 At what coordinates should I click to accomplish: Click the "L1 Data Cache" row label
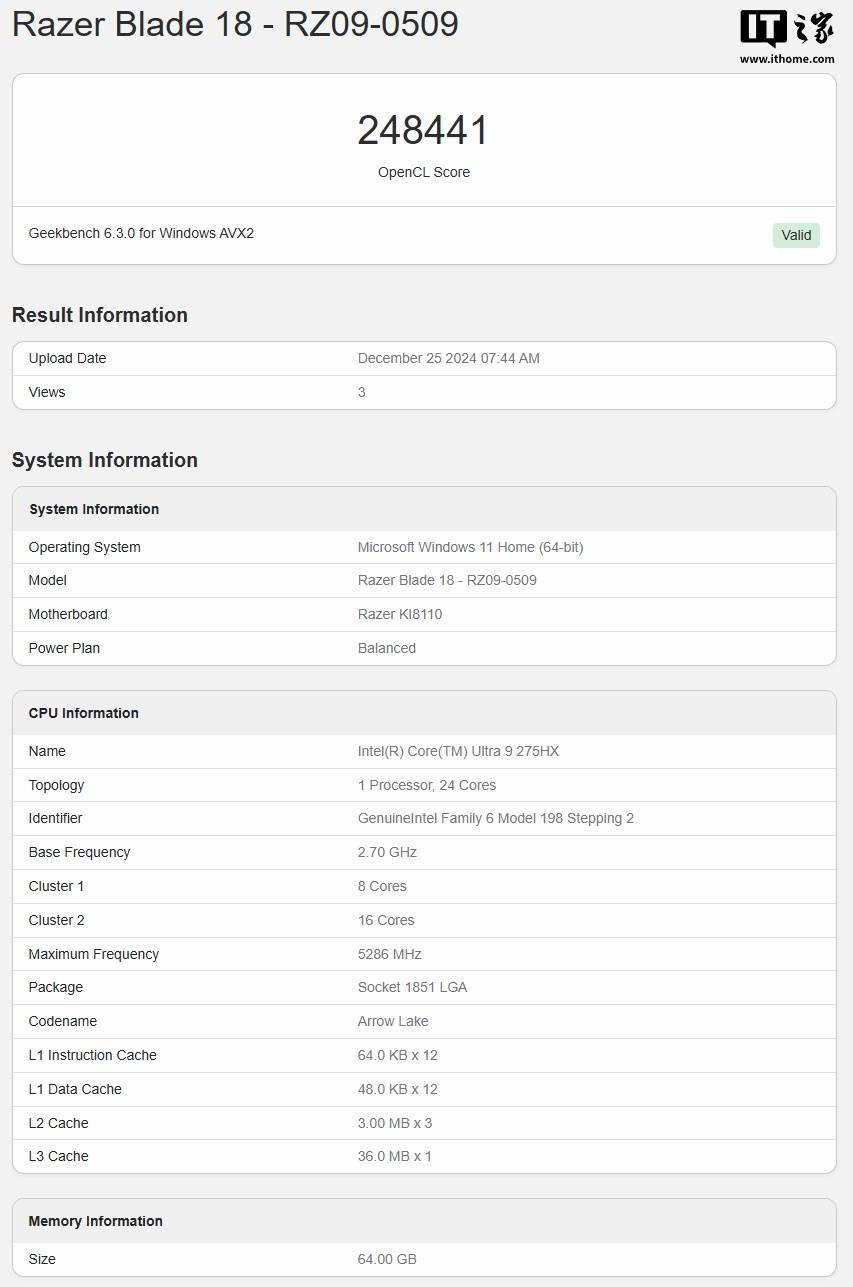(x=75, y=1089)
